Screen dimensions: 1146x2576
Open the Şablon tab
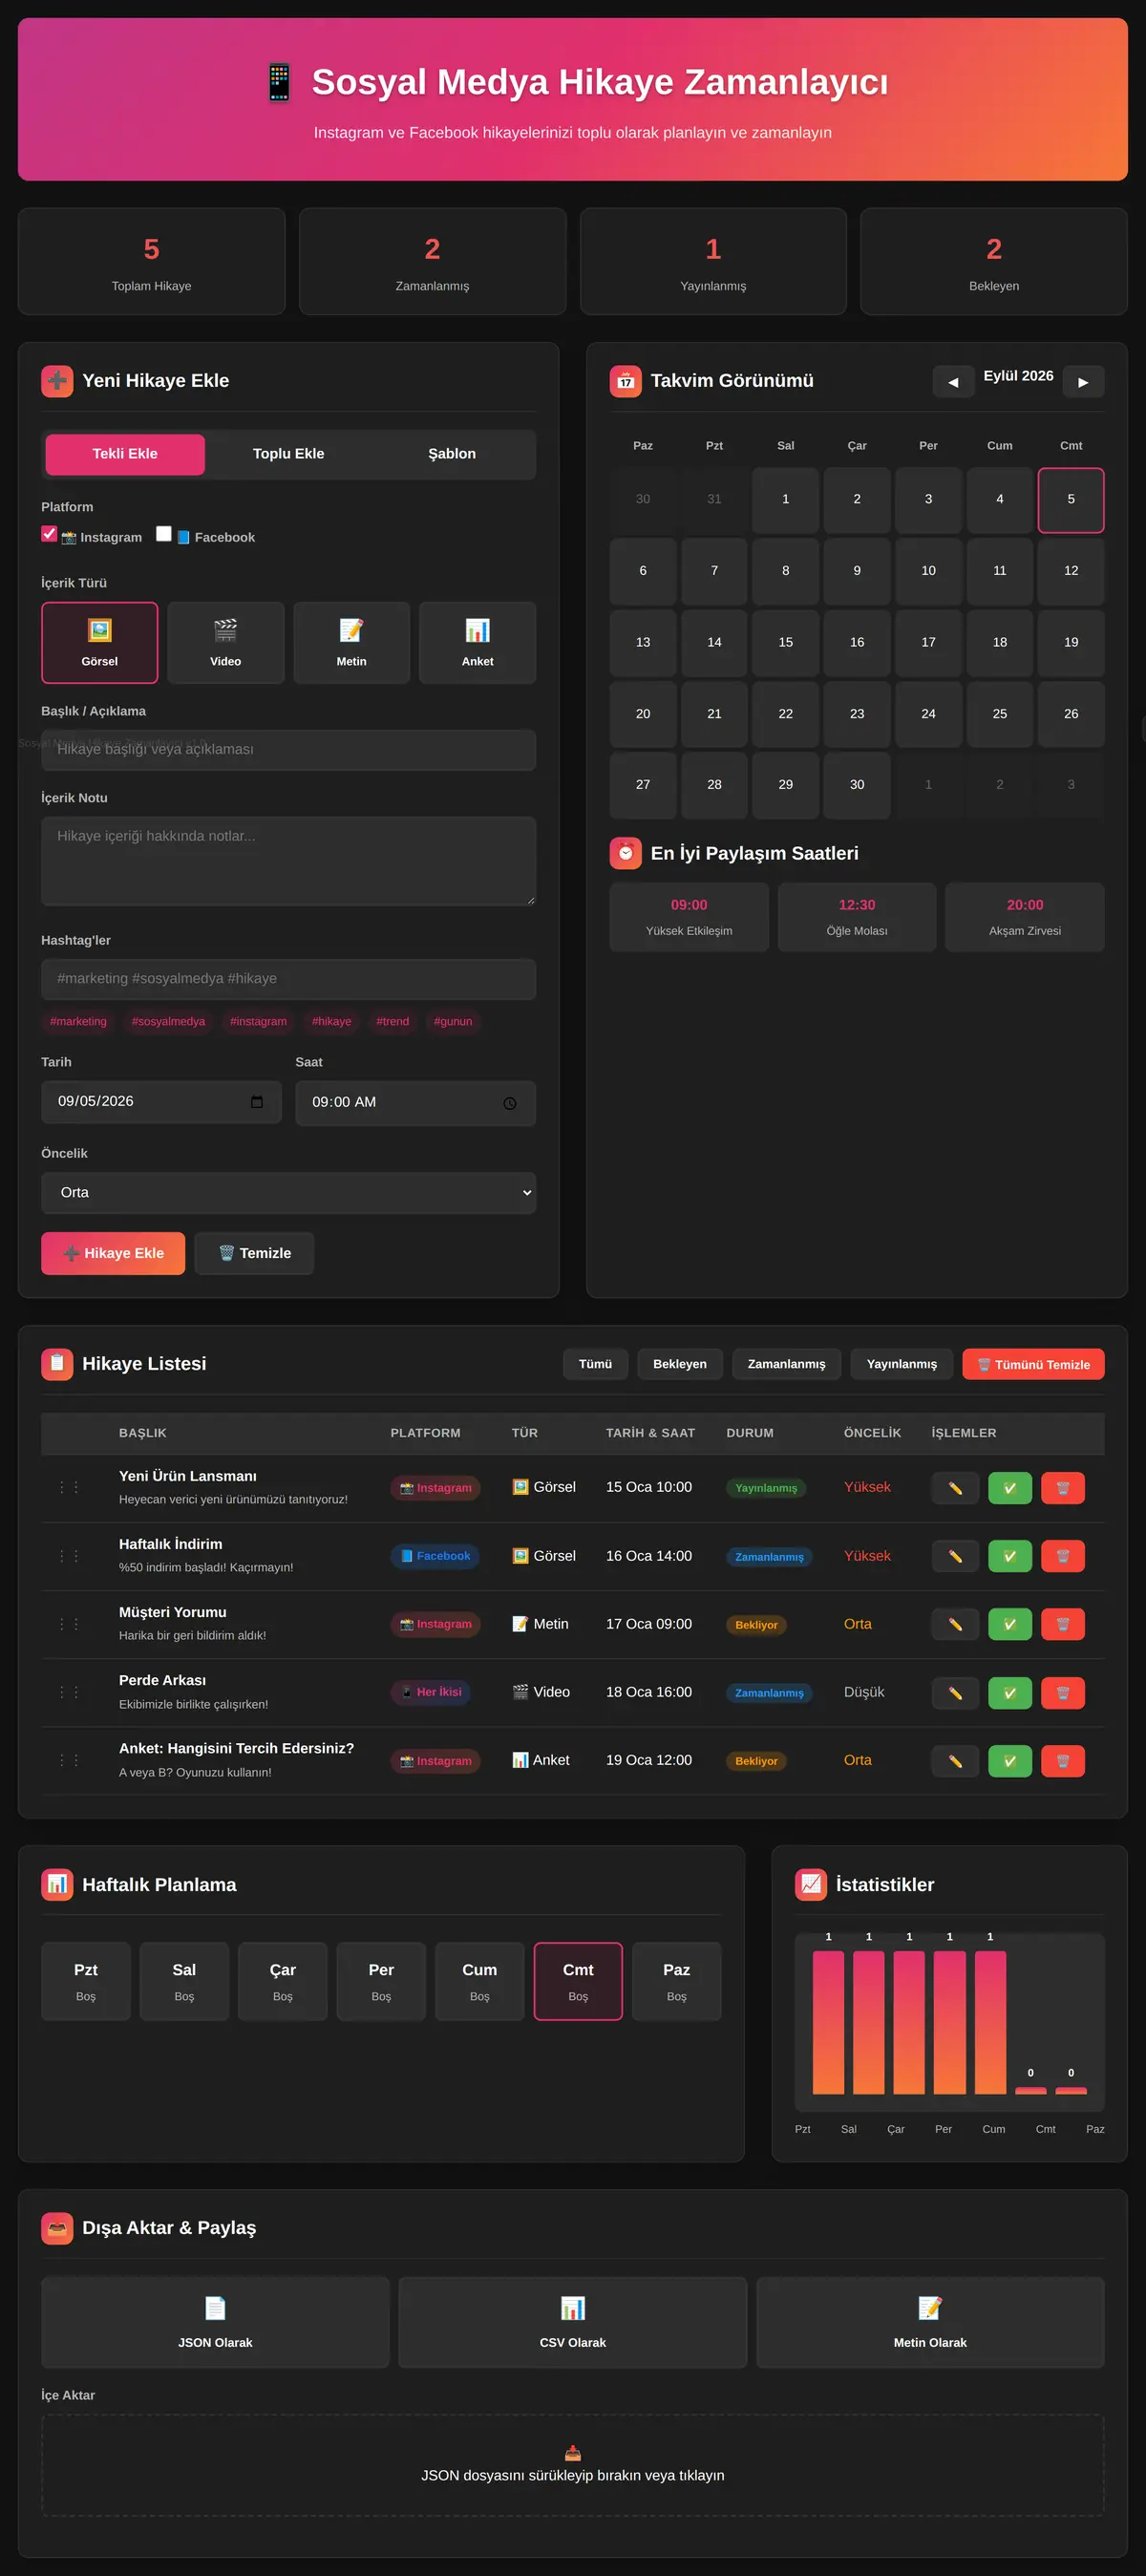coord(452,454)
